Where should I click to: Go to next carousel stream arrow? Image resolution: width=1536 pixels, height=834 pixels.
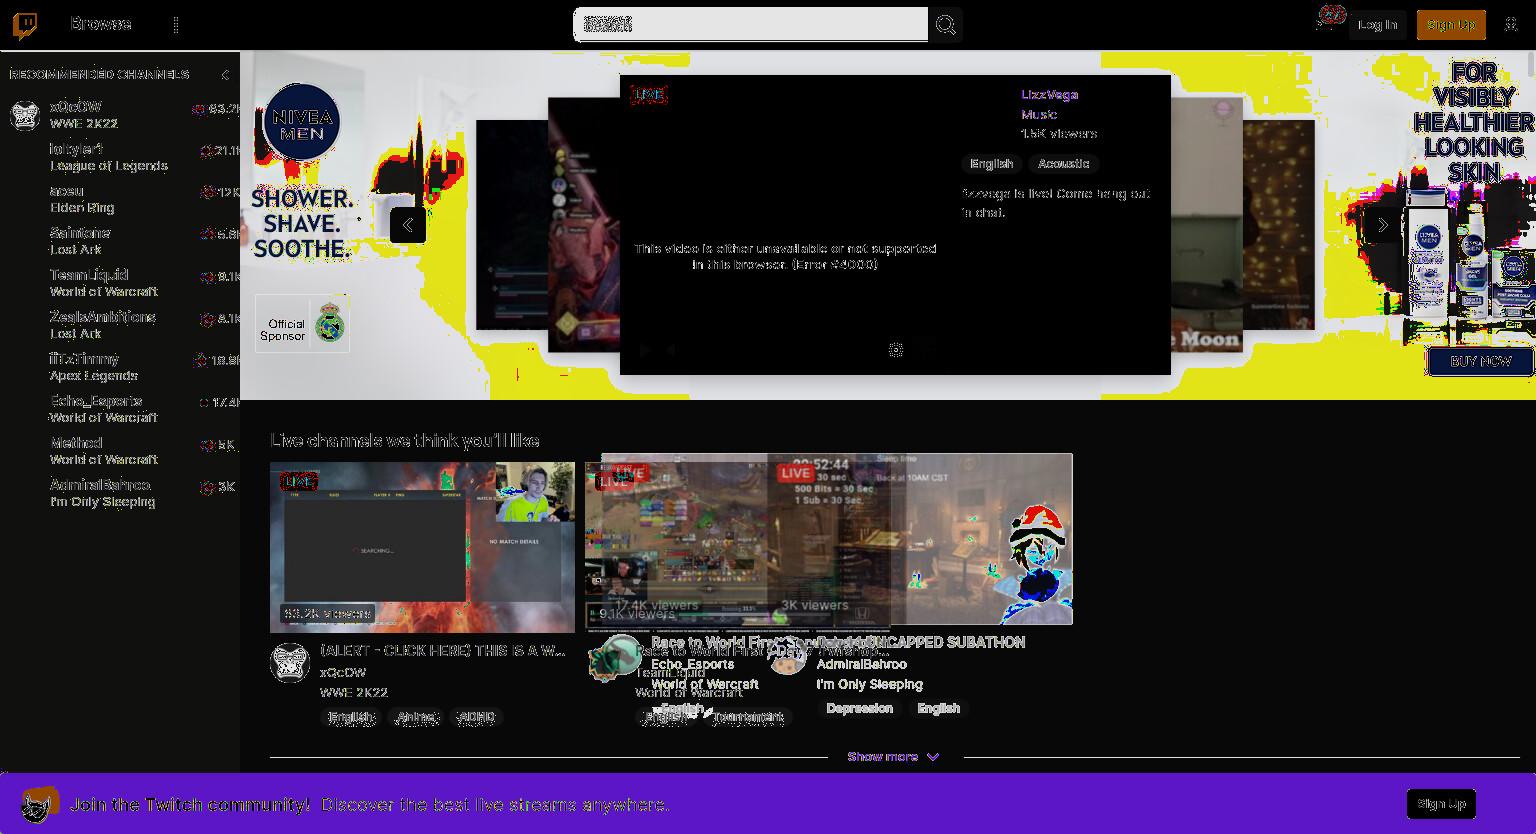[1383, 225]
